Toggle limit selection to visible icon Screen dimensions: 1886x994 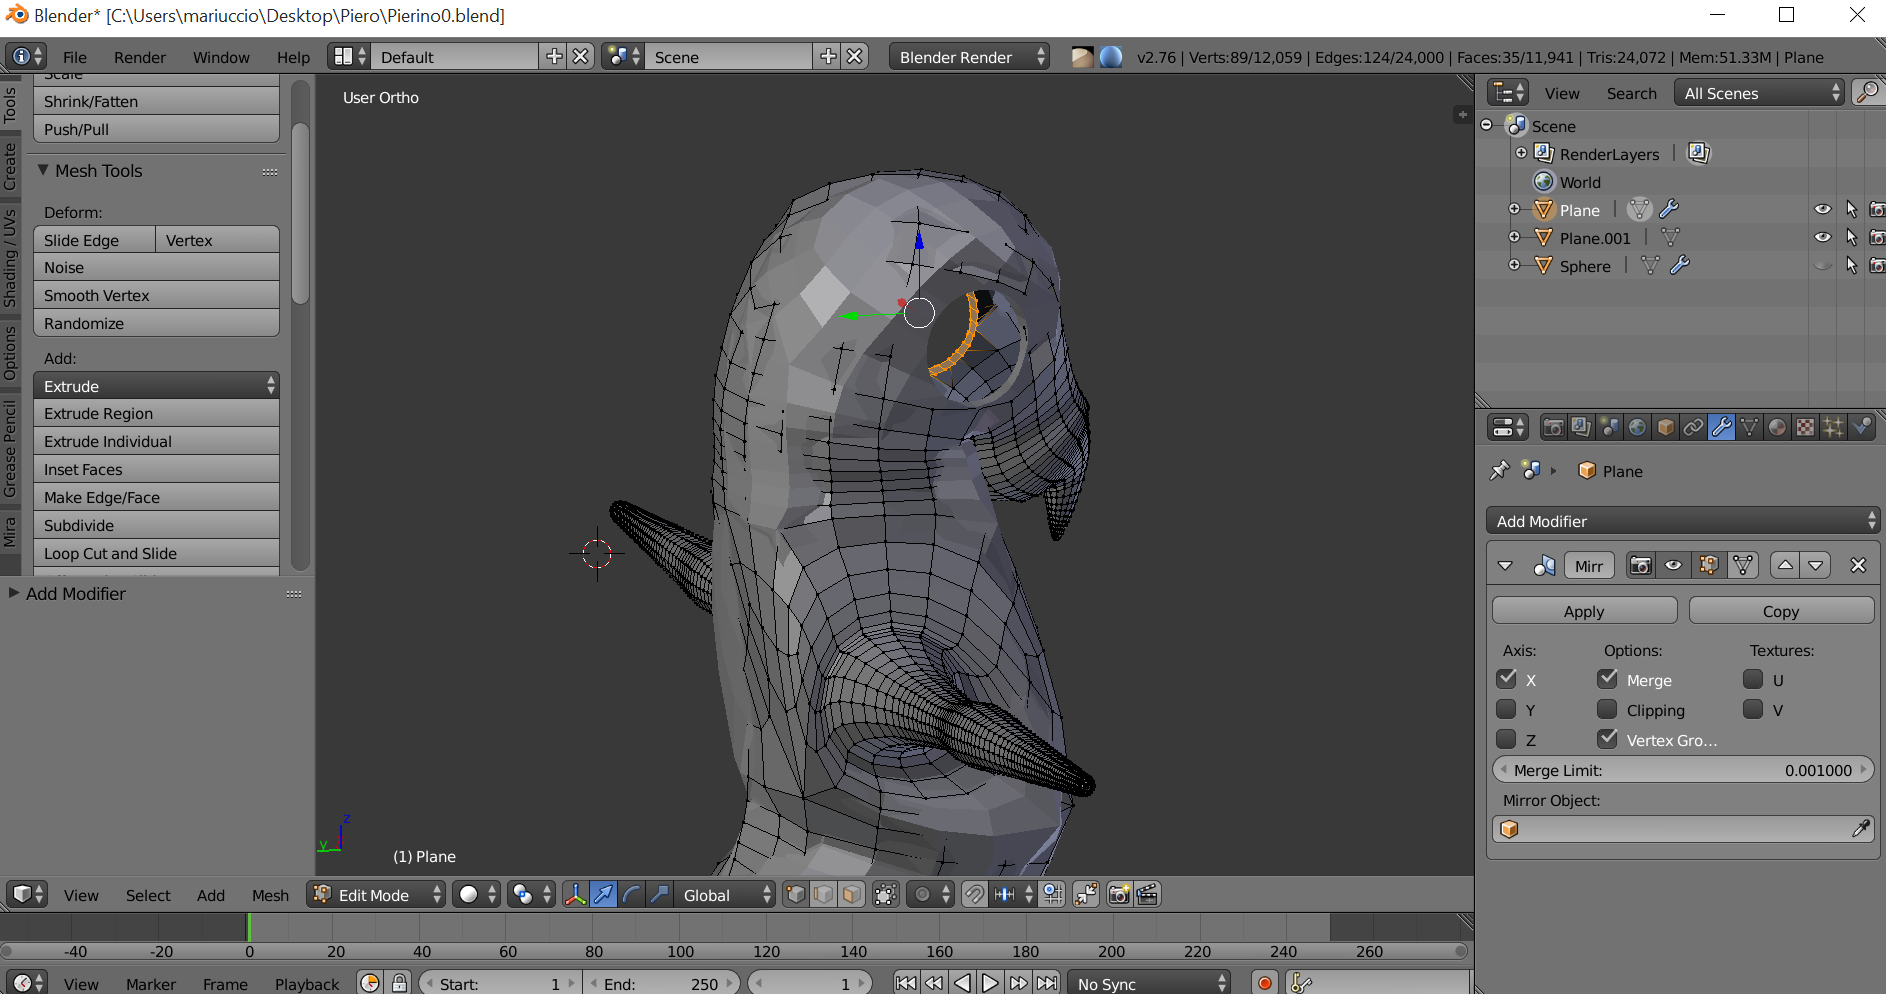point(885,894)
